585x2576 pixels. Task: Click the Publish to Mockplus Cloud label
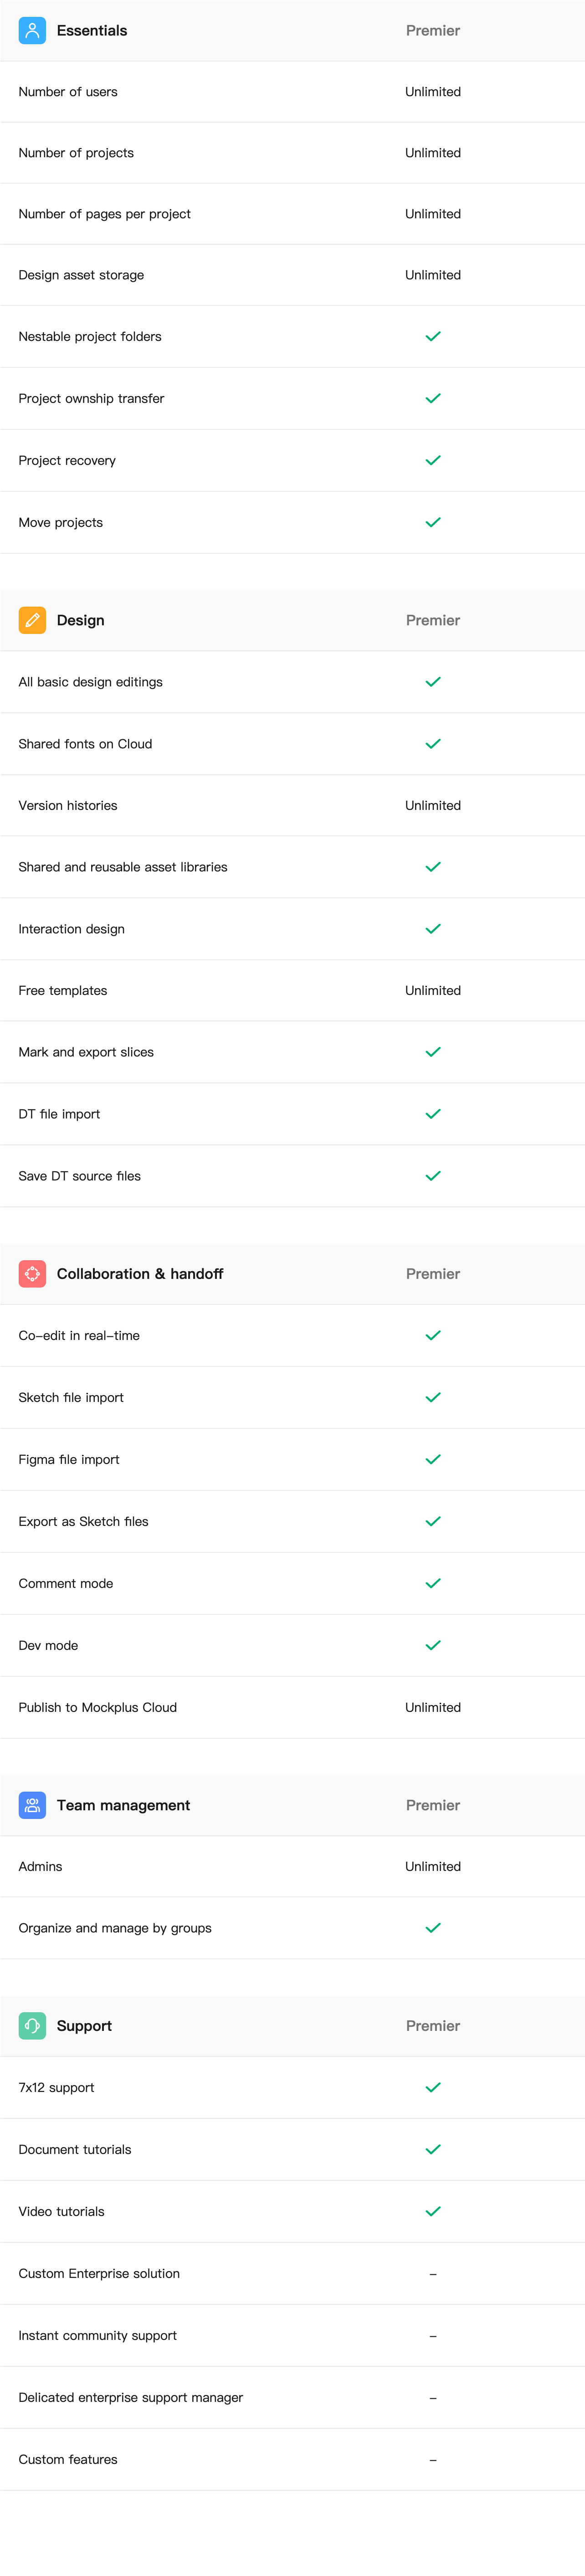pos(97,1707)
